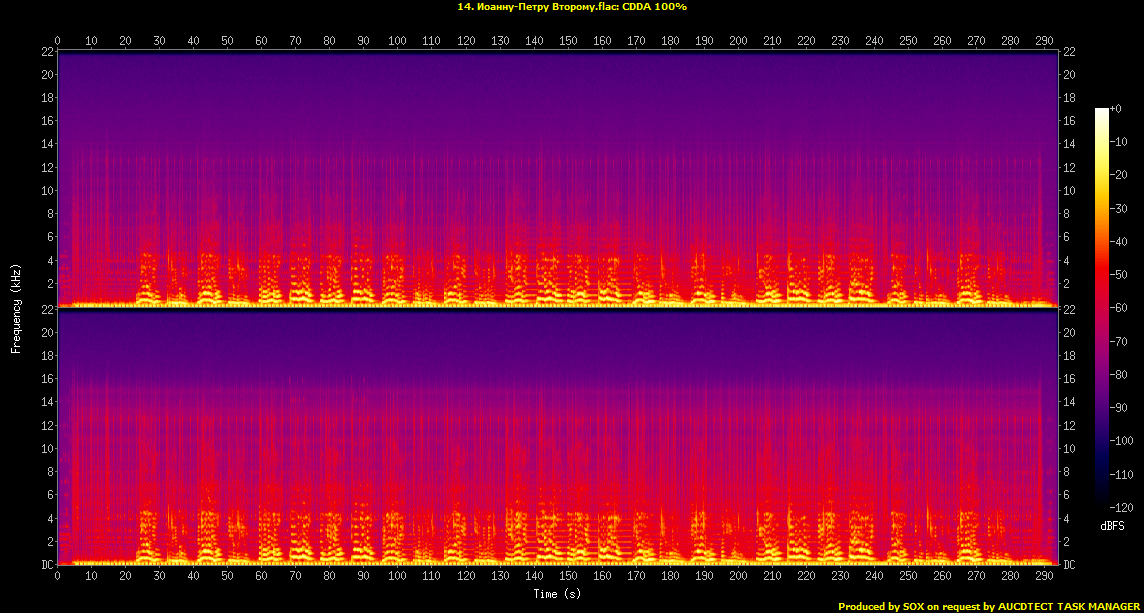The image size is (1144, 613).
Task: Click the dBFS label under color scale
Action: 1113,525
